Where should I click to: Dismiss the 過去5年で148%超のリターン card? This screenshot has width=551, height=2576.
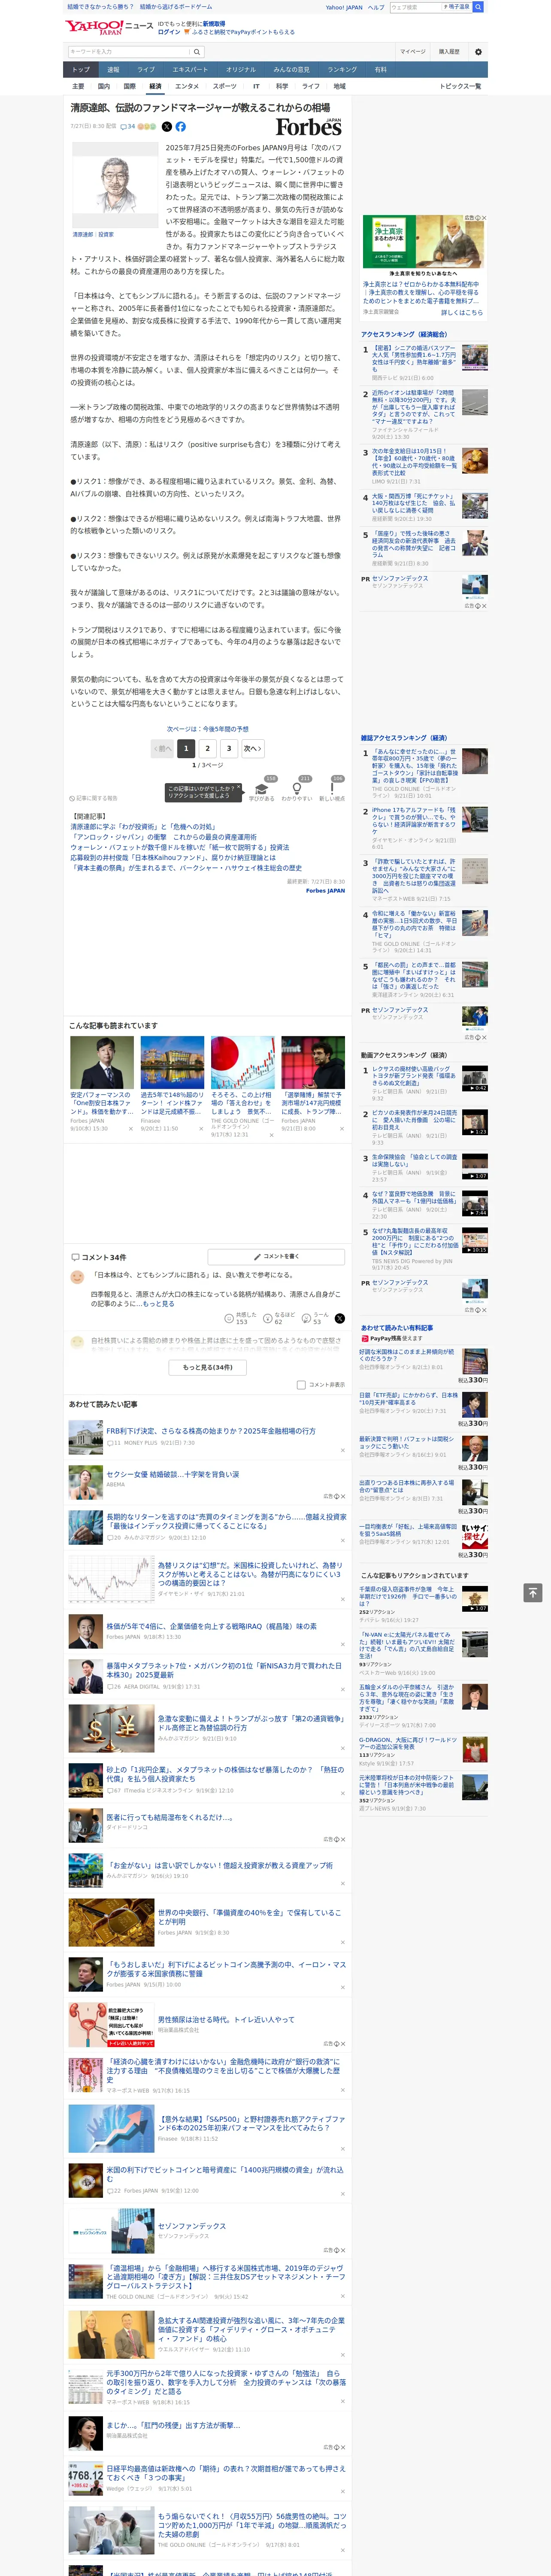click(201, 1129)
